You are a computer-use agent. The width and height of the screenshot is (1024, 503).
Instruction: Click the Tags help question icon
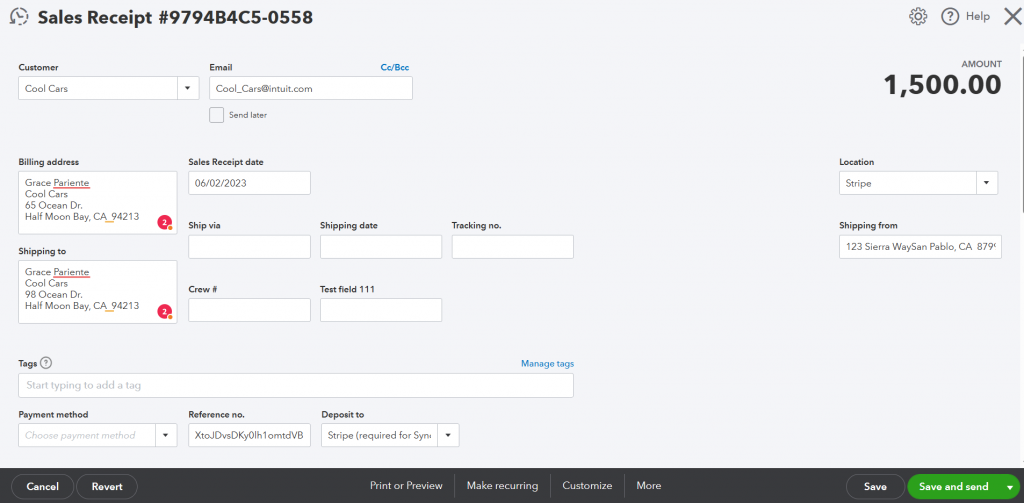(46, 363)
